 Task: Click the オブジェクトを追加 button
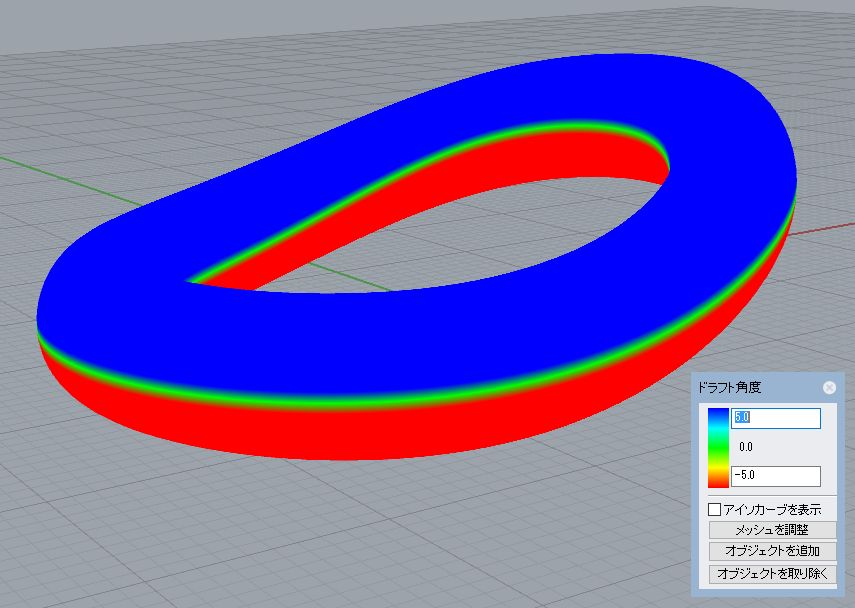[x=772, y=551]
